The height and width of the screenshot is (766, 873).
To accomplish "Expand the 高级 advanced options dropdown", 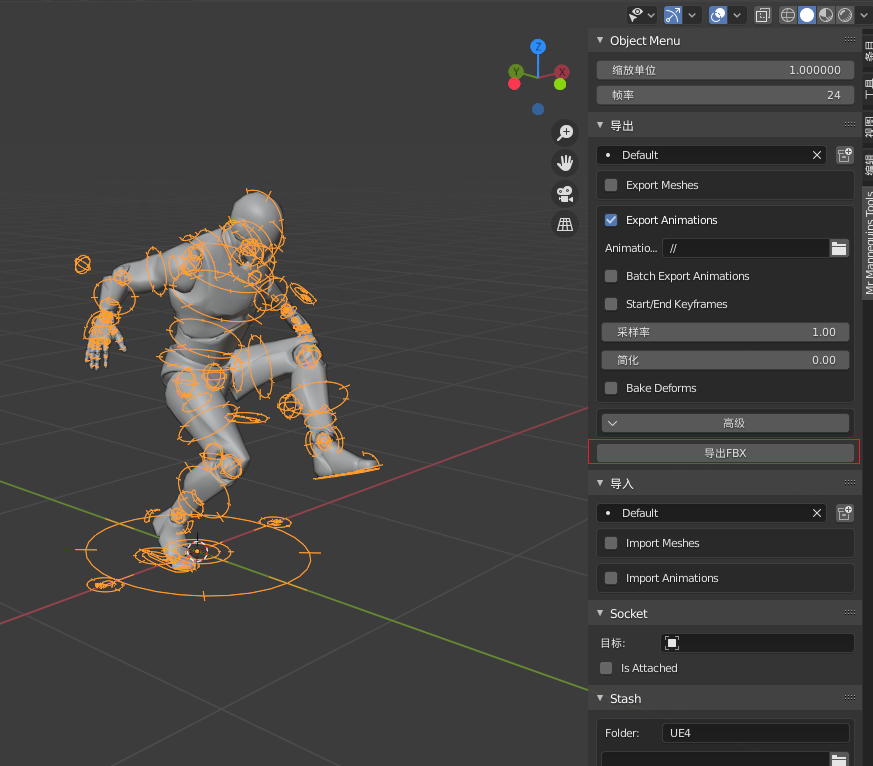I will pos(725,423).
